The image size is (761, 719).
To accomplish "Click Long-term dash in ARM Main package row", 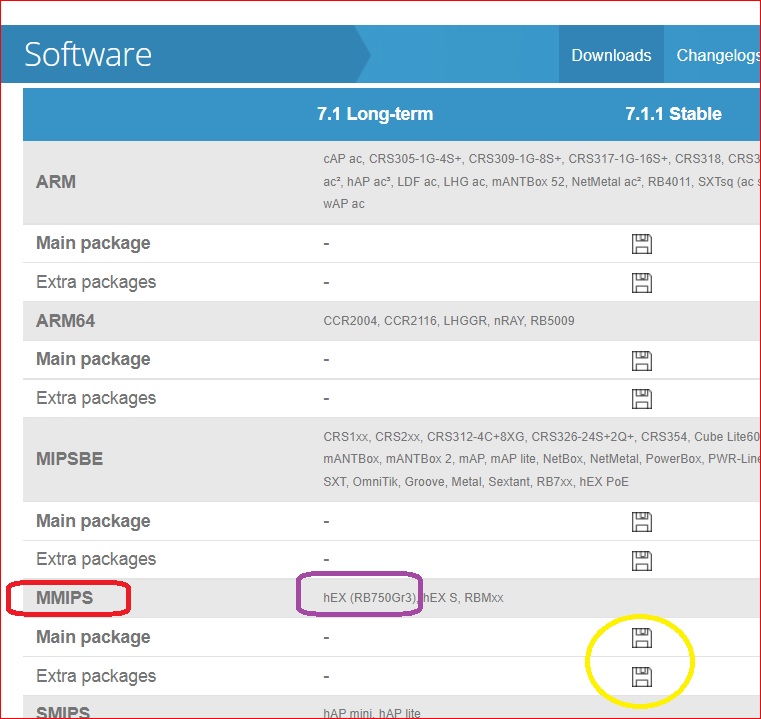I will 327,243.
